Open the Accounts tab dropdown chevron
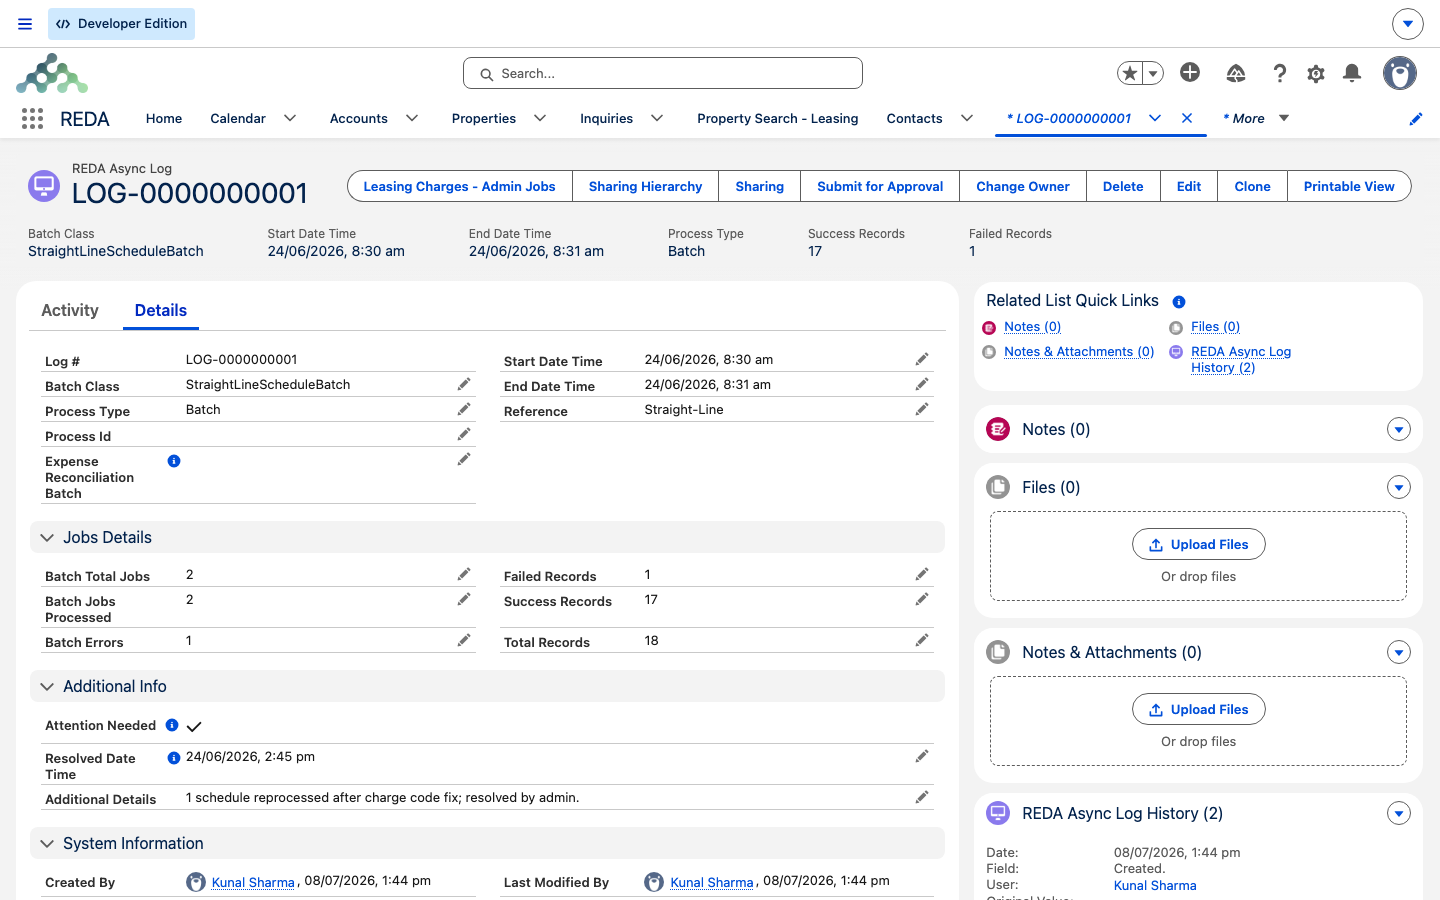The width and height of the screenshot is (1440, 900). (x=412, y=118)
